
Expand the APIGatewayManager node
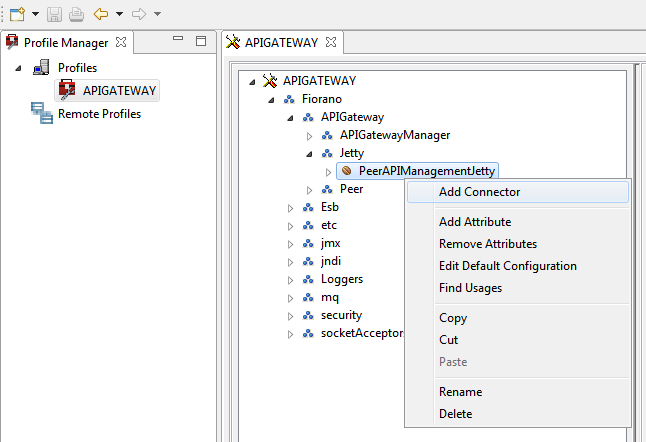pyautogui.click(x=309, y=136)
